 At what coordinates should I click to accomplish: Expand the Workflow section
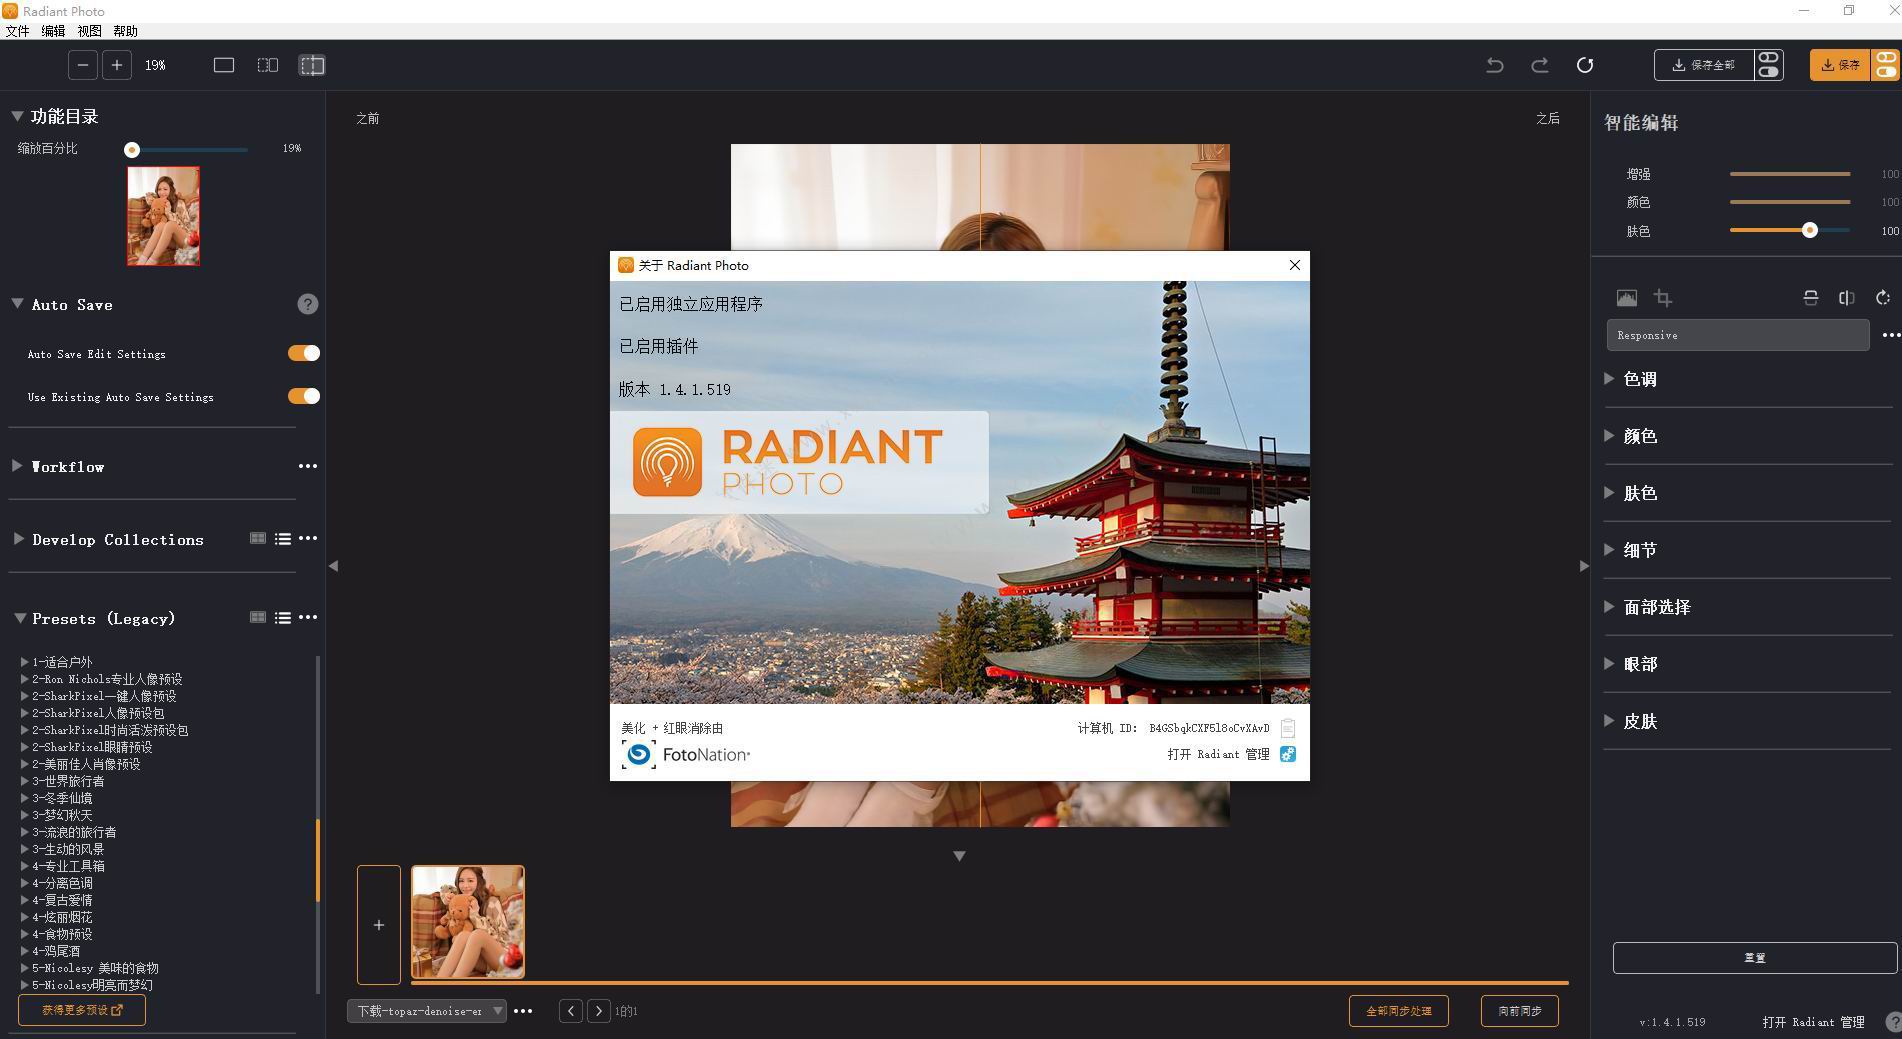point(17,466)
